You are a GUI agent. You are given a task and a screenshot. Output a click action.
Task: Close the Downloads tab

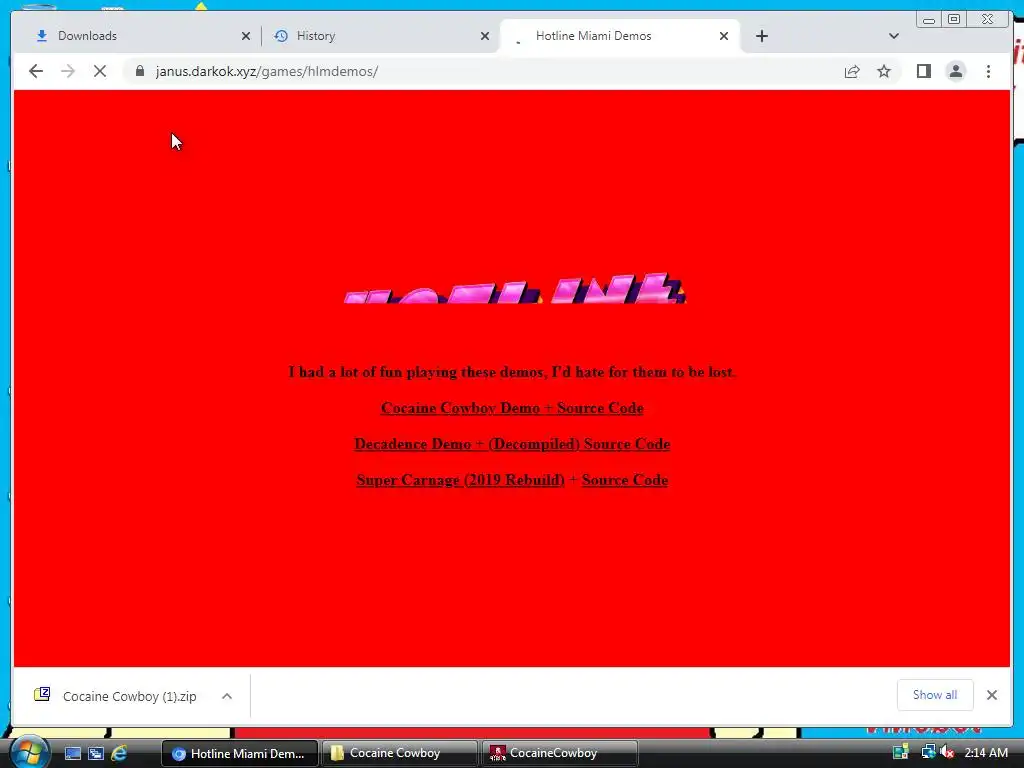pyautogui.click(x=246, y=36)
